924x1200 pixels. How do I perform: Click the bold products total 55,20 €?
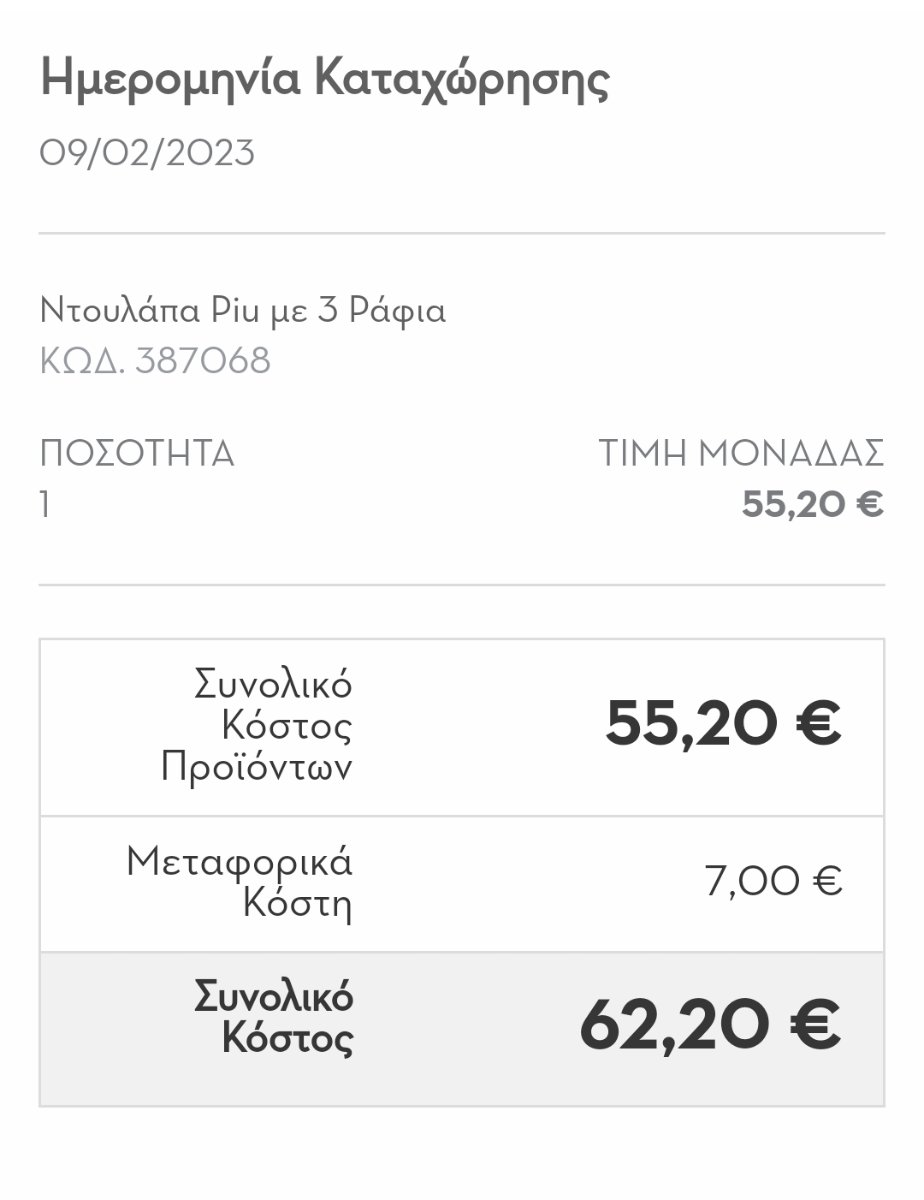(x=724, y=724)
